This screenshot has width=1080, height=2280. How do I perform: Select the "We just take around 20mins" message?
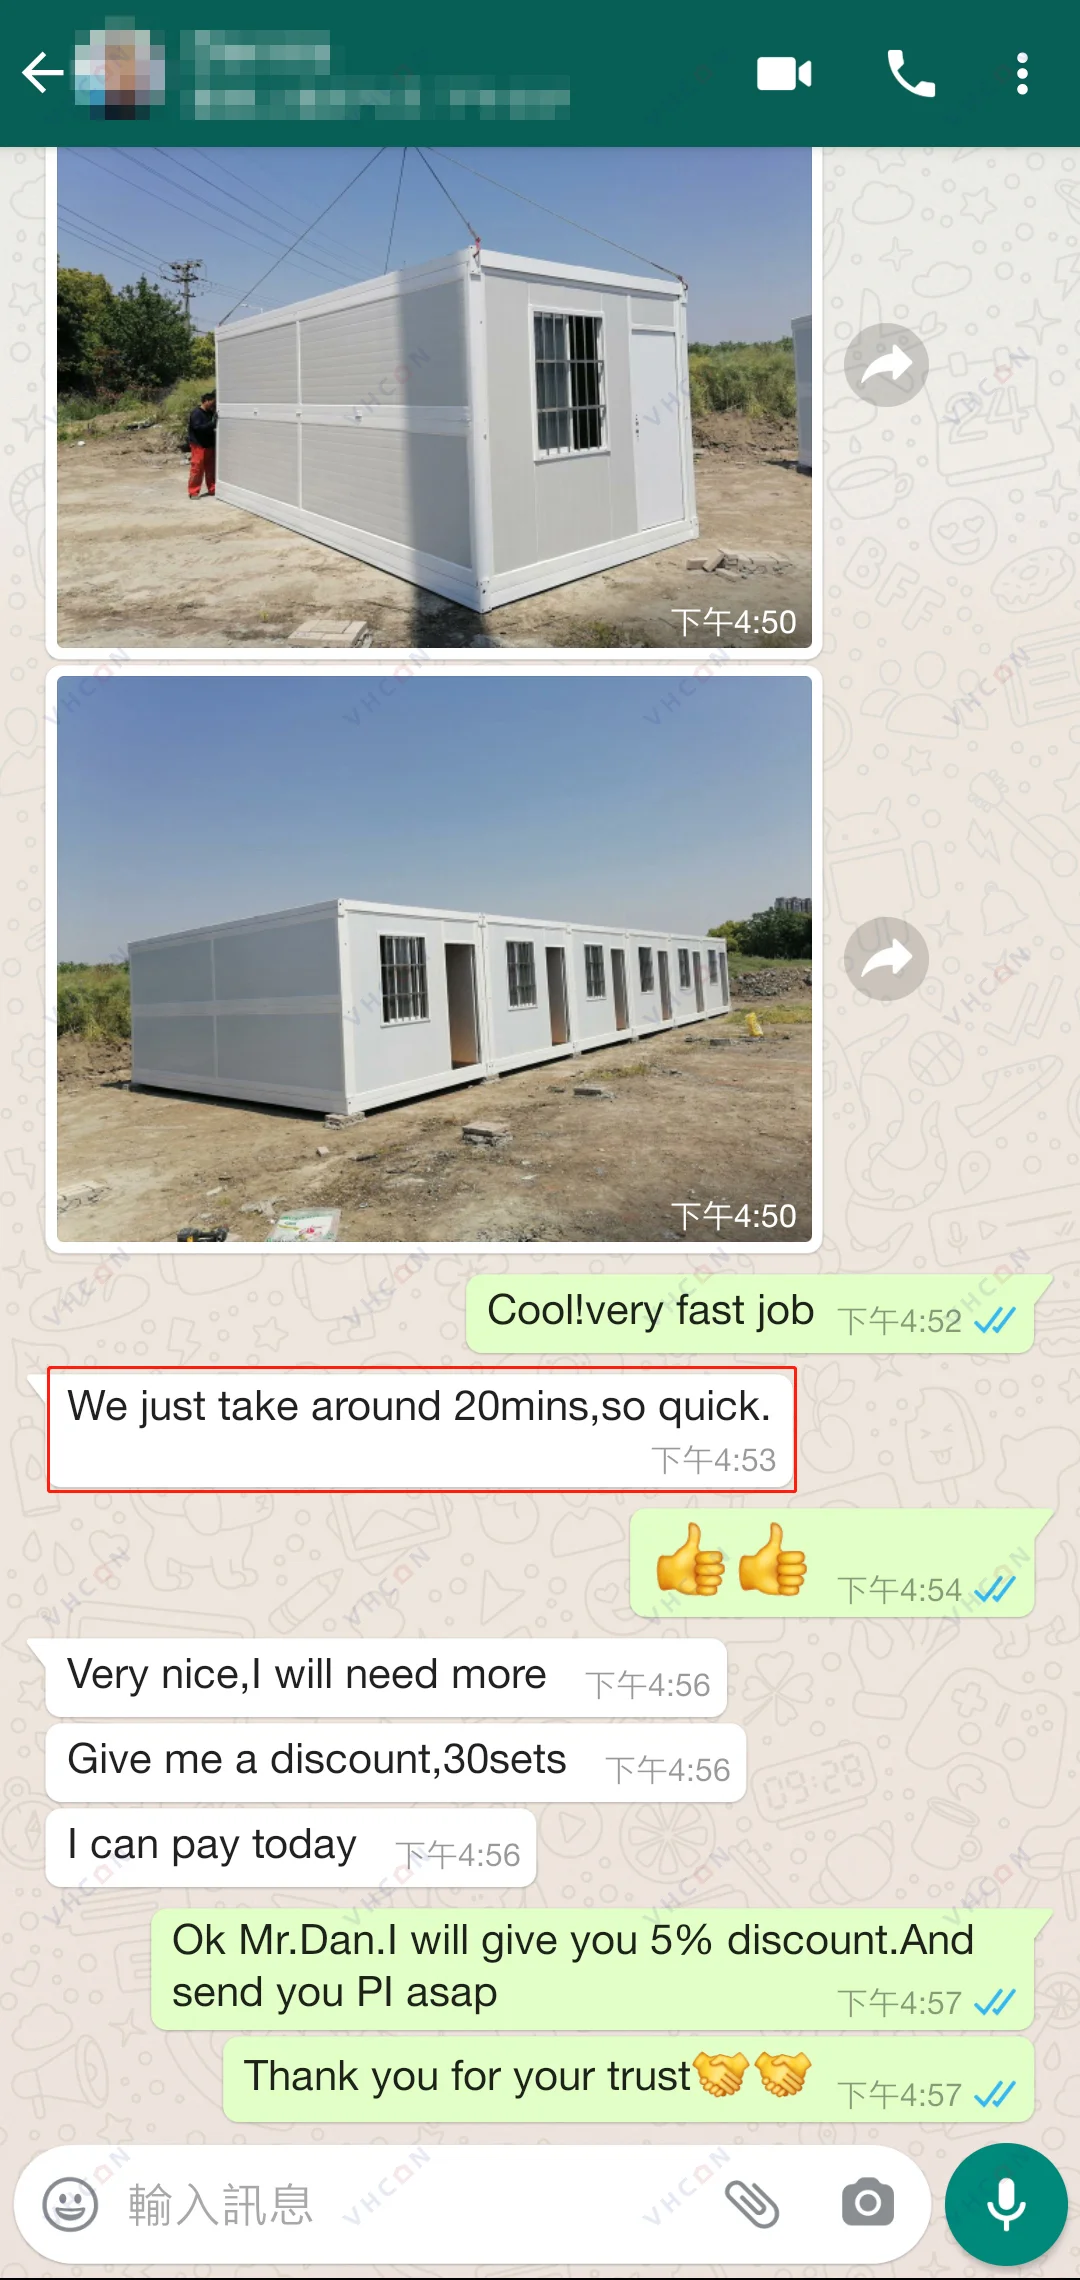[421, 1429]
